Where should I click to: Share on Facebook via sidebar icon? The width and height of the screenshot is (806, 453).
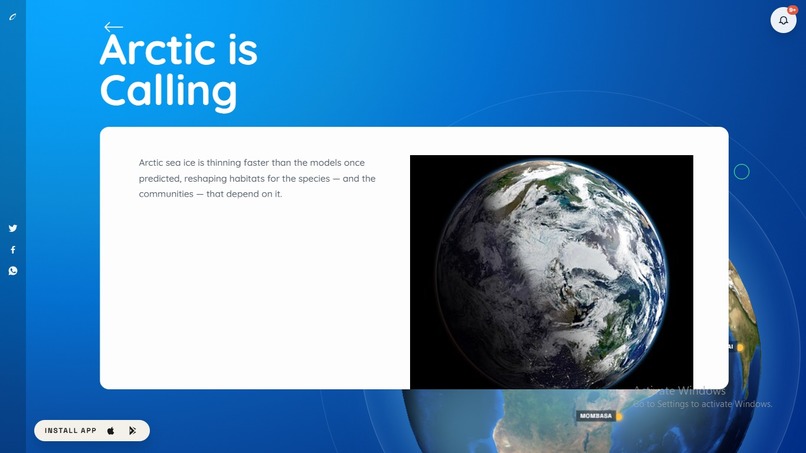(13, 250)
